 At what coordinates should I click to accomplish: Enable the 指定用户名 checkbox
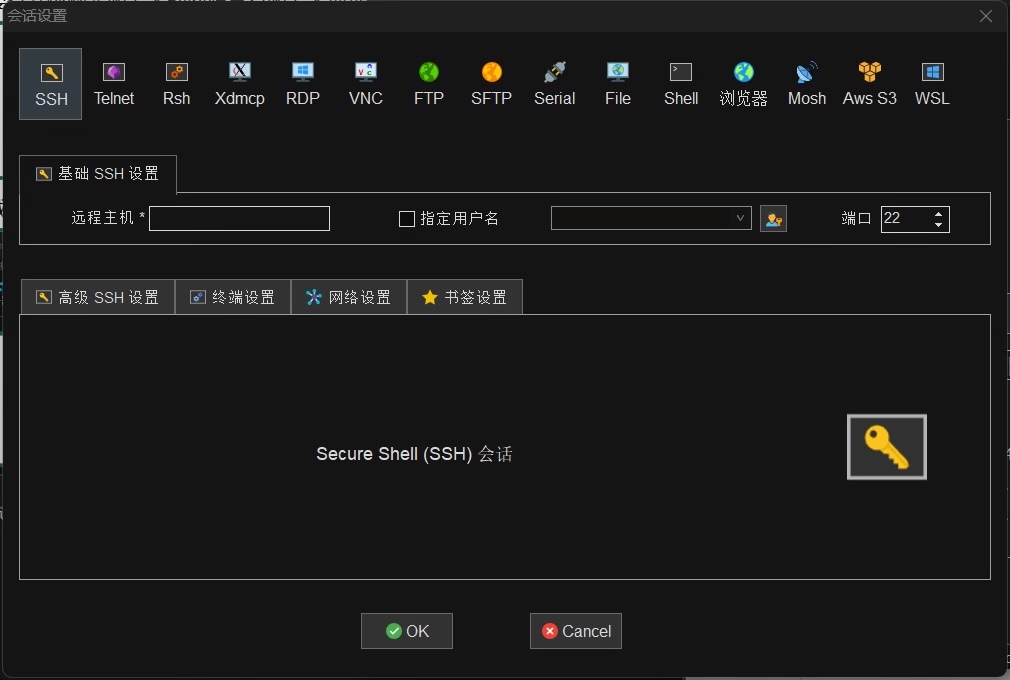point(406,219)
